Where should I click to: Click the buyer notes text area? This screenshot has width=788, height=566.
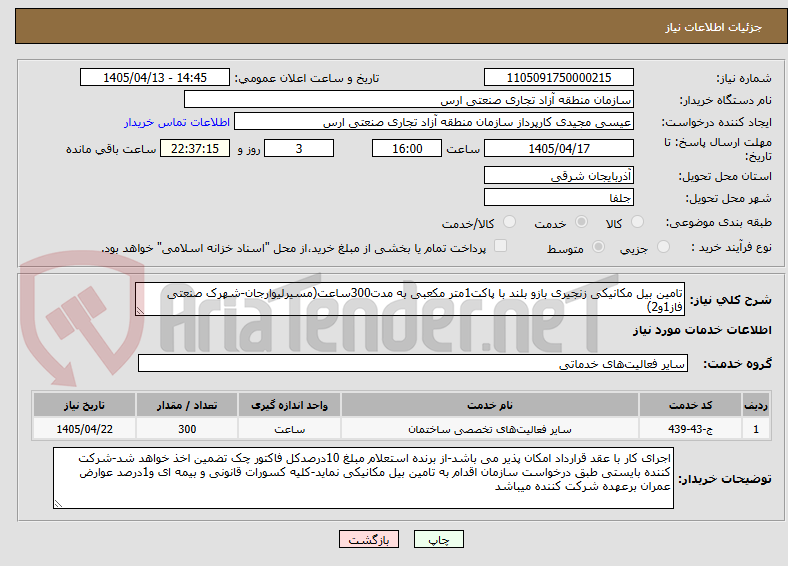[363, 478]
